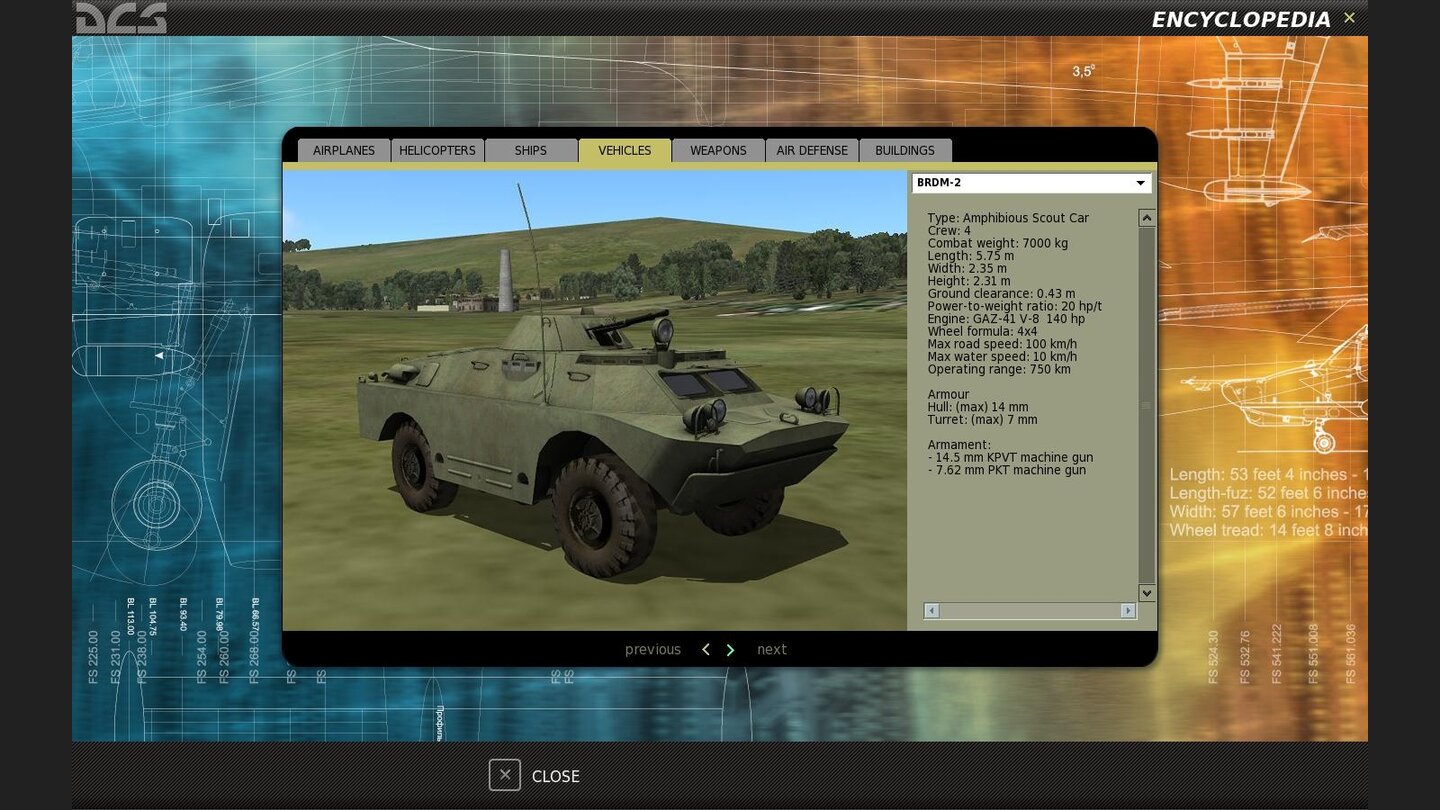Viewport: 1440px width, 810px height.
Task: Click the 'previous' text link
Action: pos(653,650)
